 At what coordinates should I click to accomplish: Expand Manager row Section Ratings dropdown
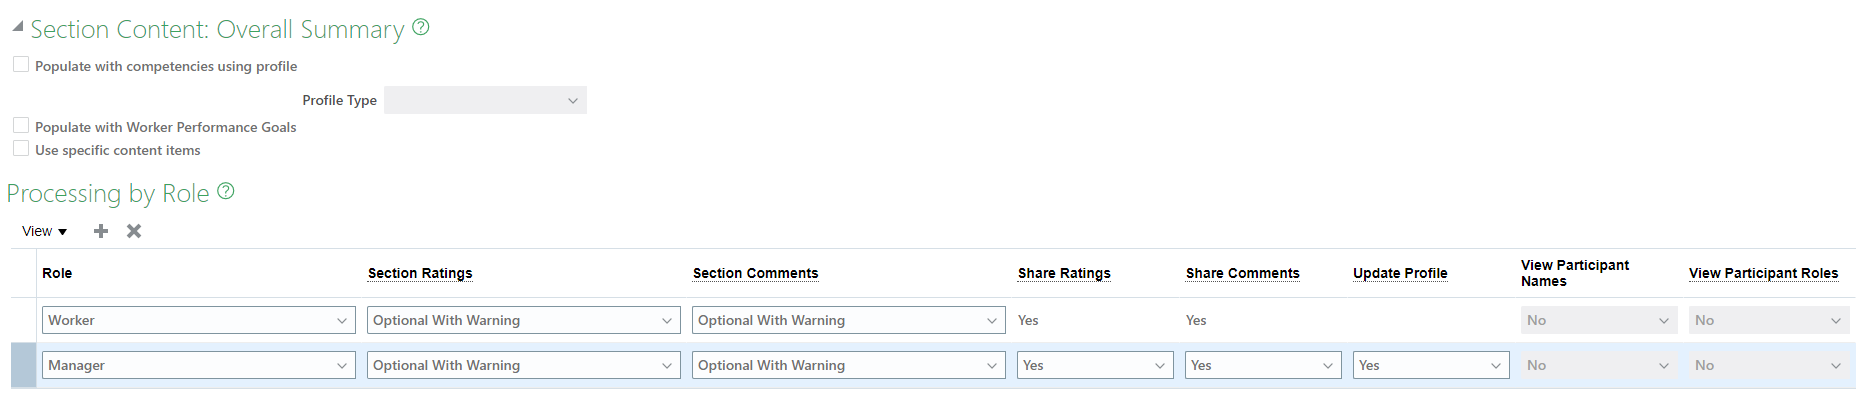[x=524, y=365]
